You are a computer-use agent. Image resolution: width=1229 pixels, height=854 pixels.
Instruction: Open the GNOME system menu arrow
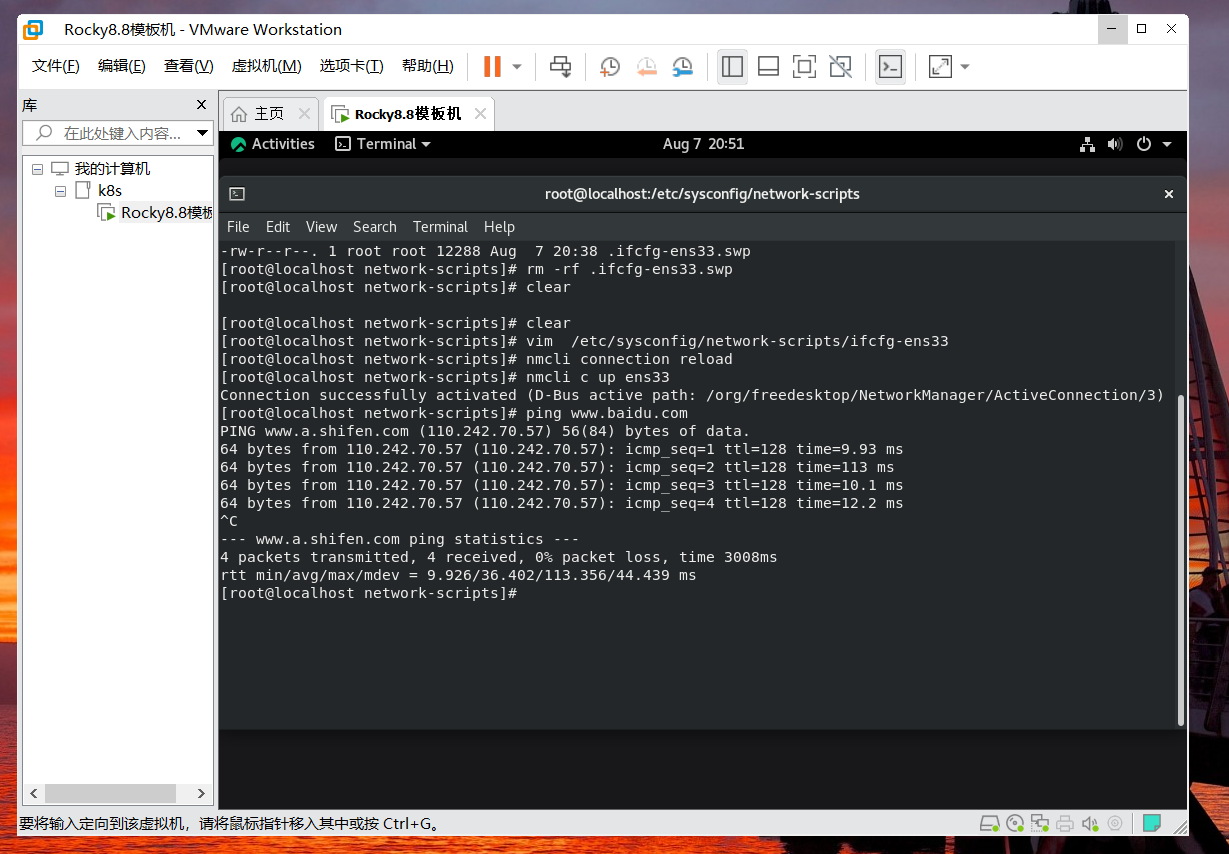[x=1166, y=144]
